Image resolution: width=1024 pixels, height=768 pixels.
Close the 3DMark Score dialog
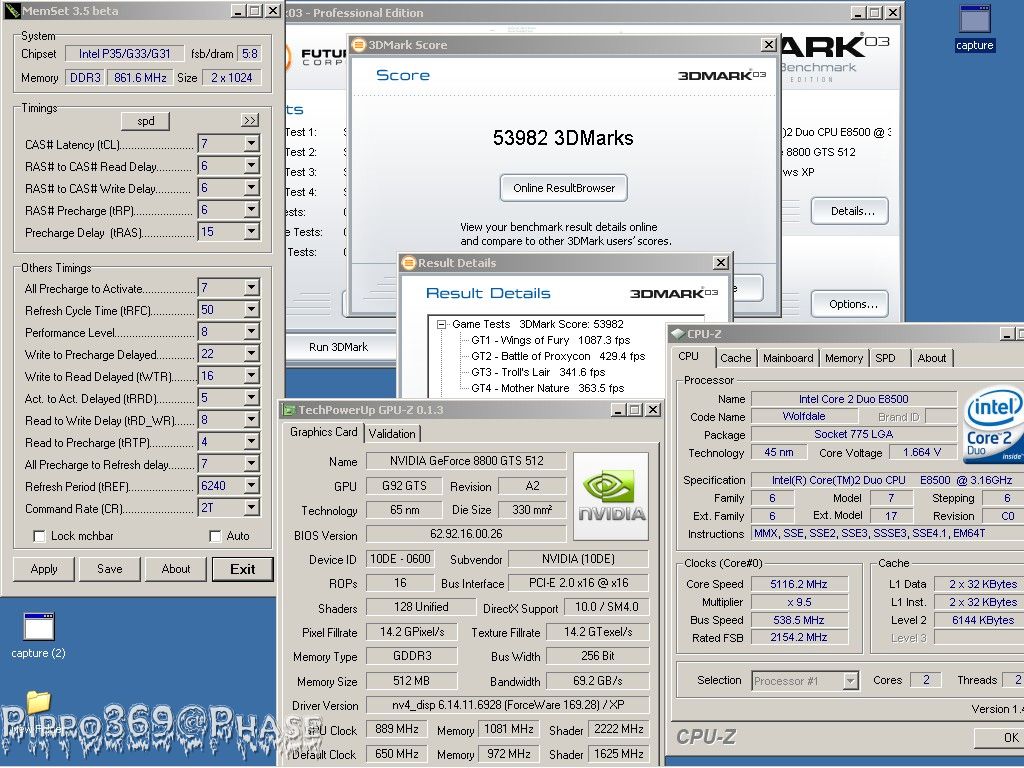tap(769, 44)
